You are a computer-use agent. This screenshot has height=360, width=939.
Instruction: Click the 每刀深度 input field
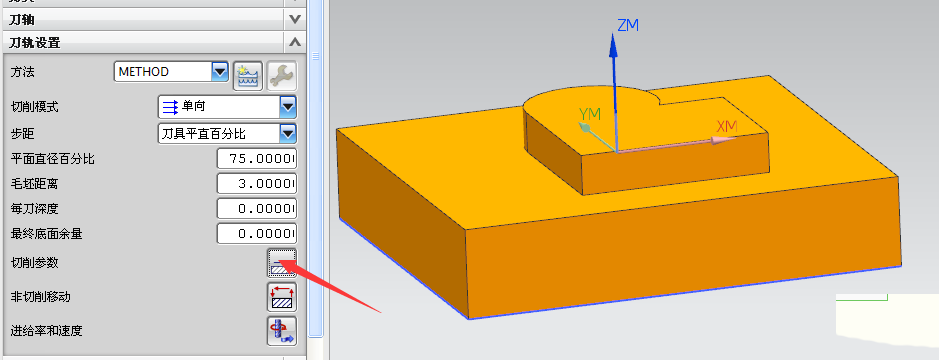pyautogui.click(x=257, y=208)
